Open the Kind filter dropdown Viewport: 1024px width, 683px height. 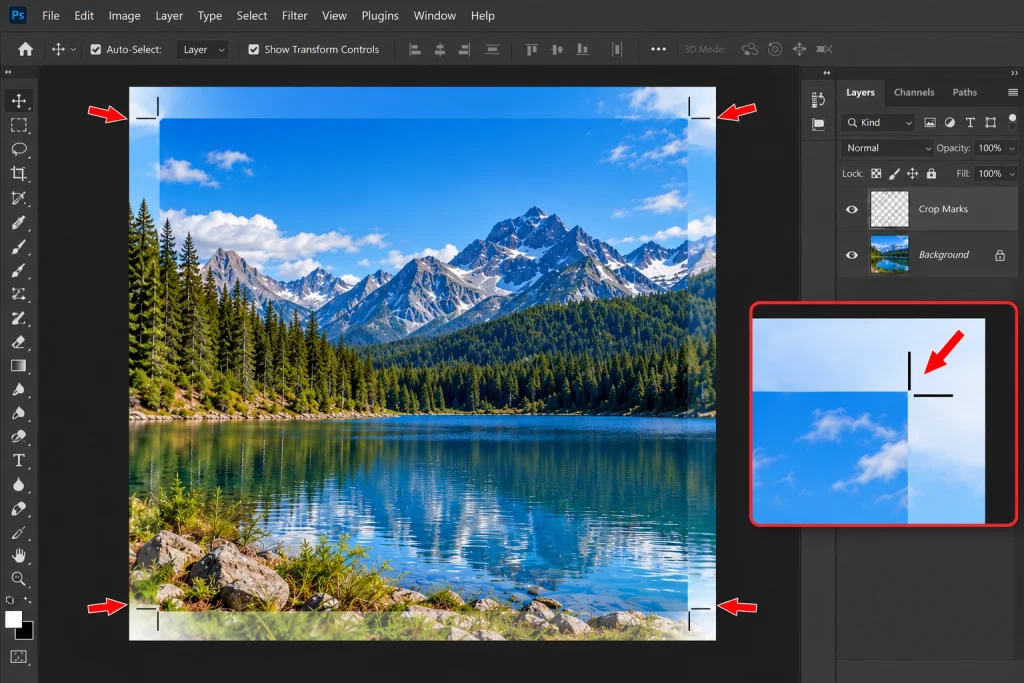(879, 122)
